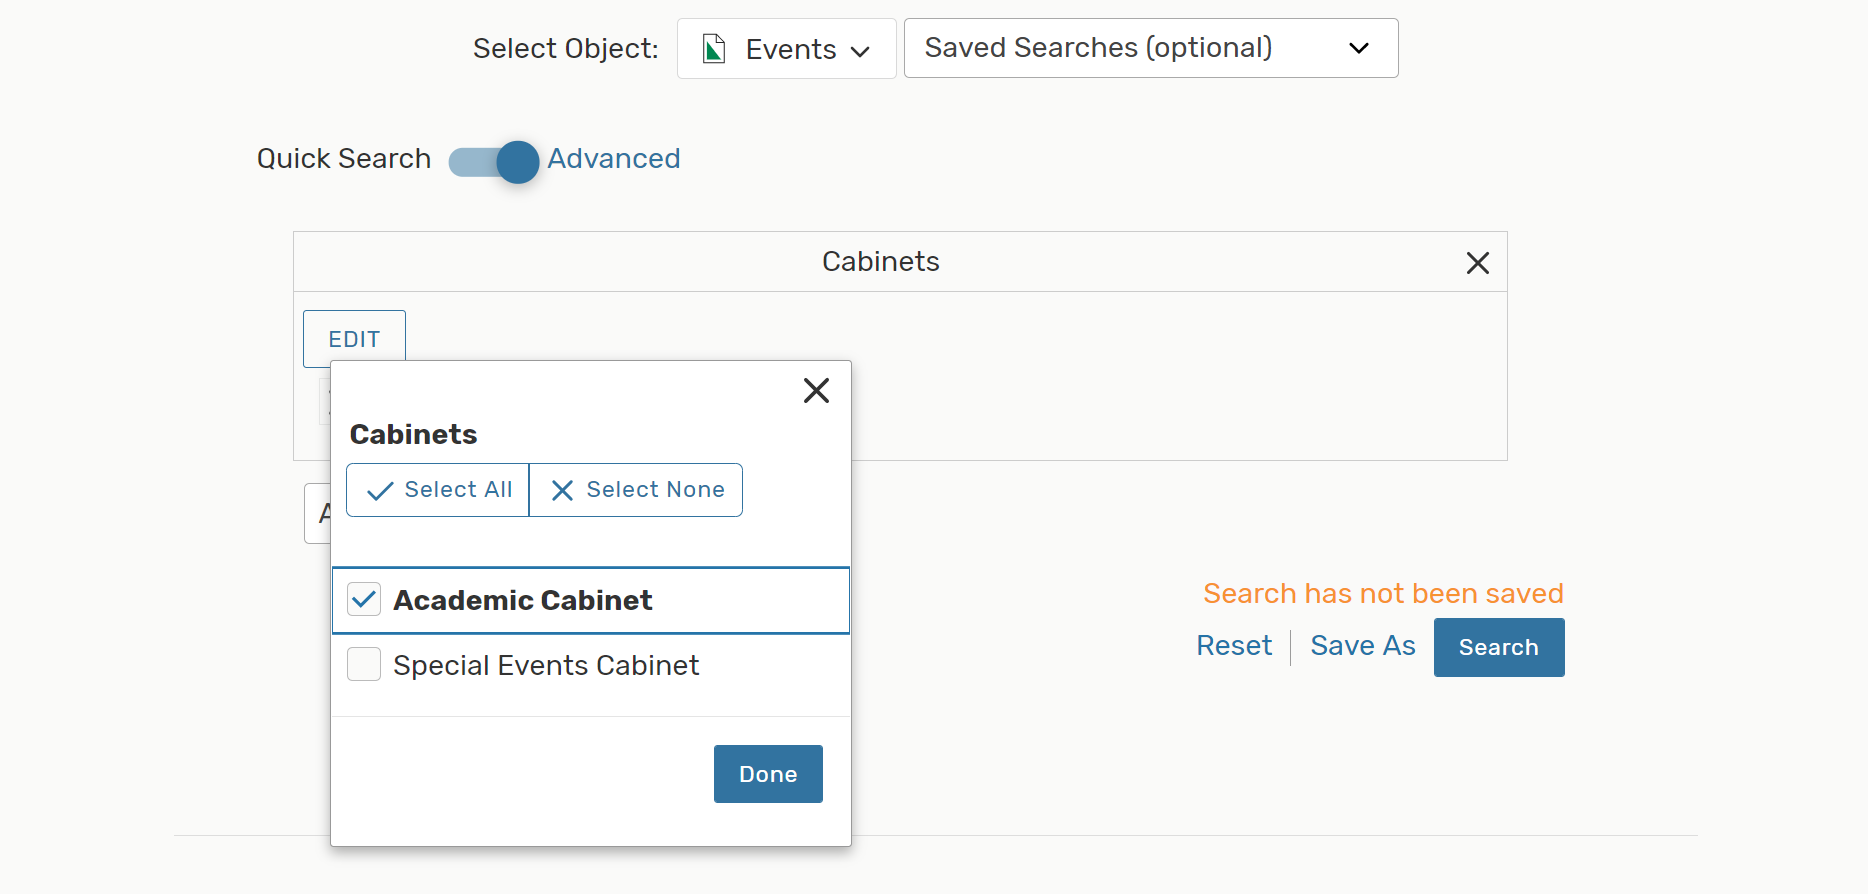This screenshot has height=894, width=1868.
Task: Select the Academic Cabinet list item label
Action: pyautogui.click(x=522, y=600)
